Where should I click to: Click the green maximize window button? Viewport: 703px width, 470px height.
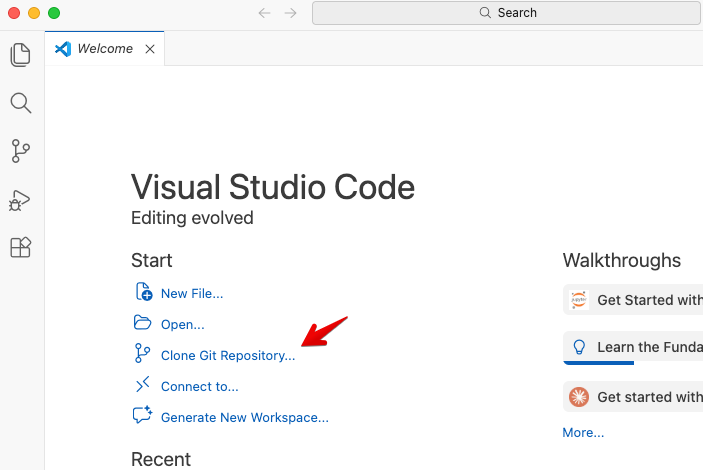pyautogui.click(x=54, y=13)
